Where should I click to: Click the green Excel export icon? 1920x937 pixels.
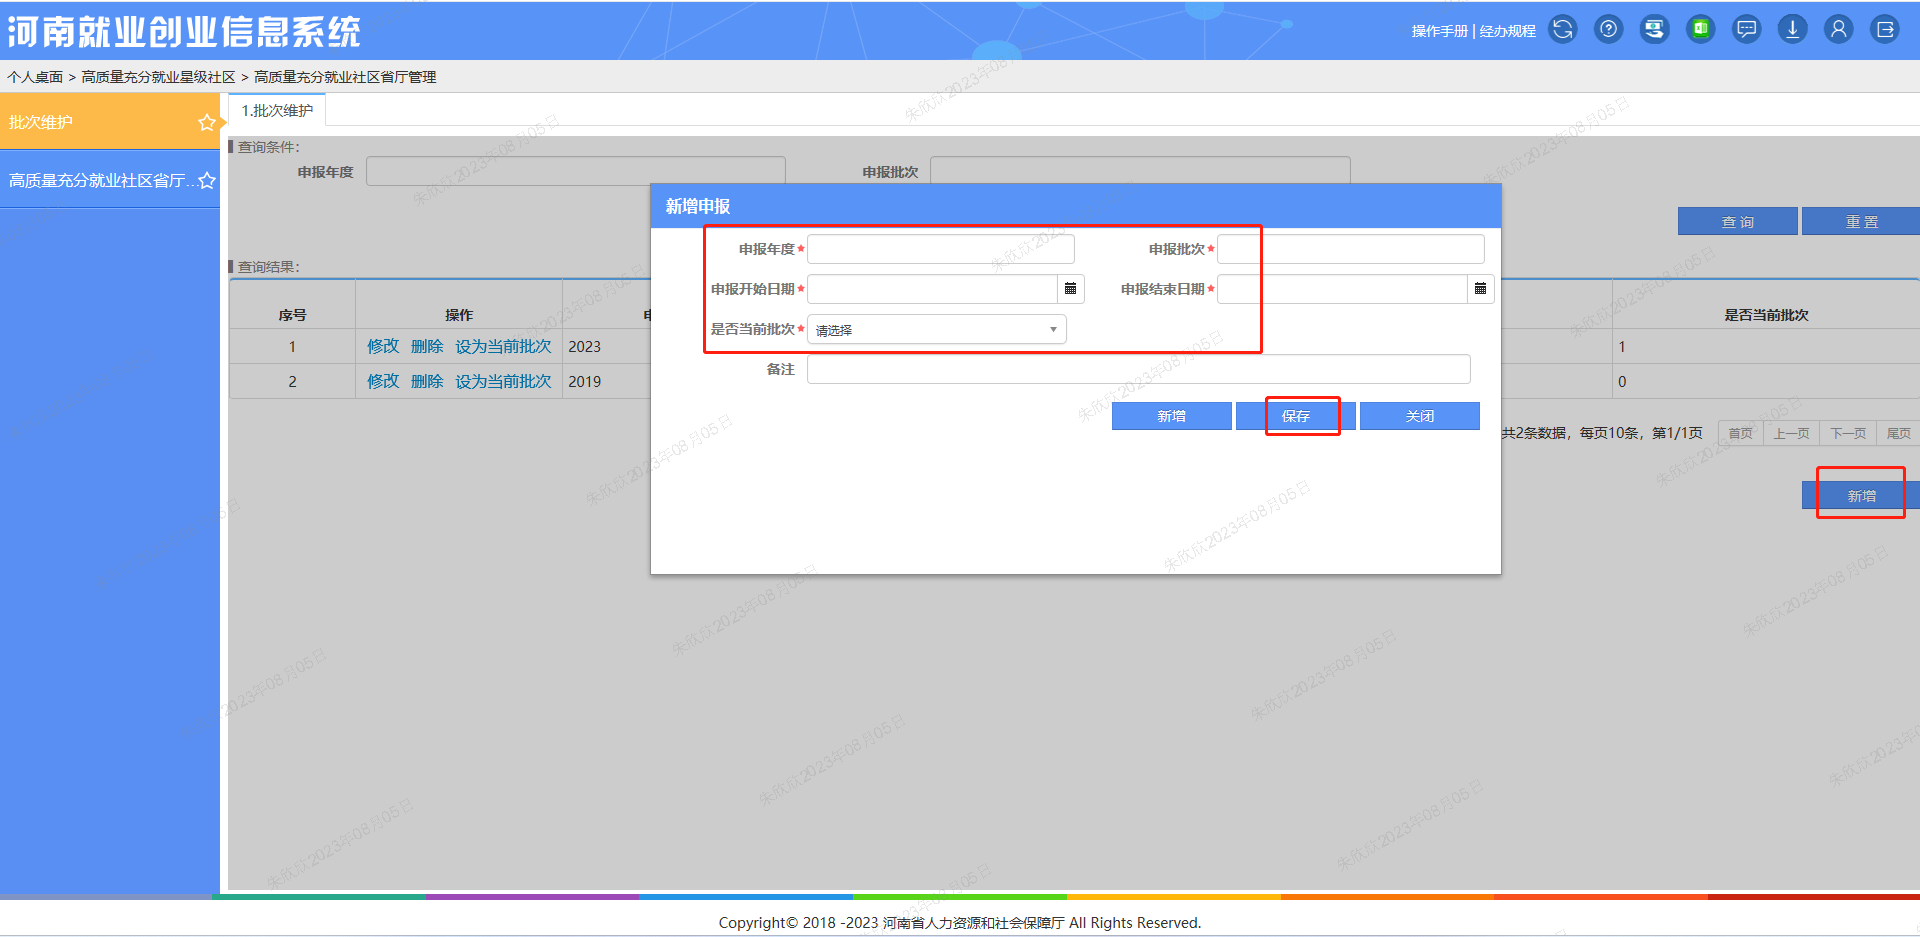[x=1700, y=30]
